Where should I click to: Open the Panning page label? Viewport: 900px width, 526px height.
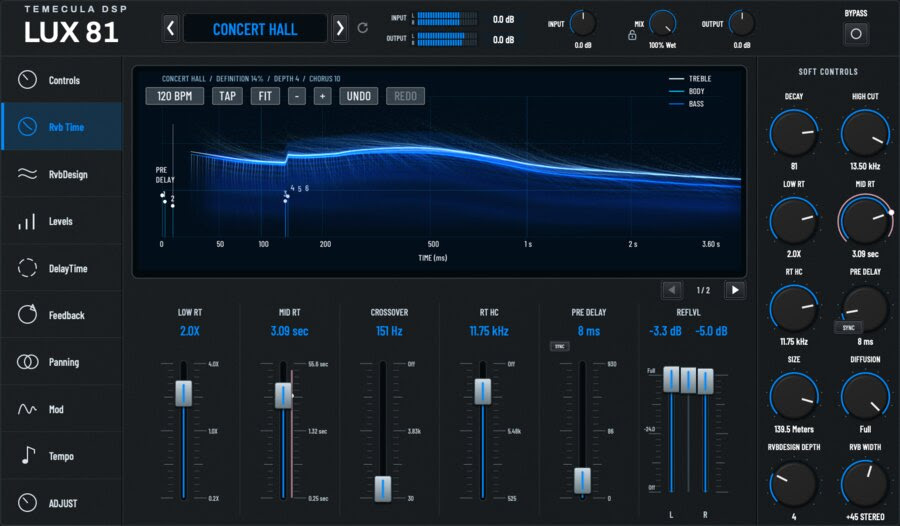(x=64, y=362)
